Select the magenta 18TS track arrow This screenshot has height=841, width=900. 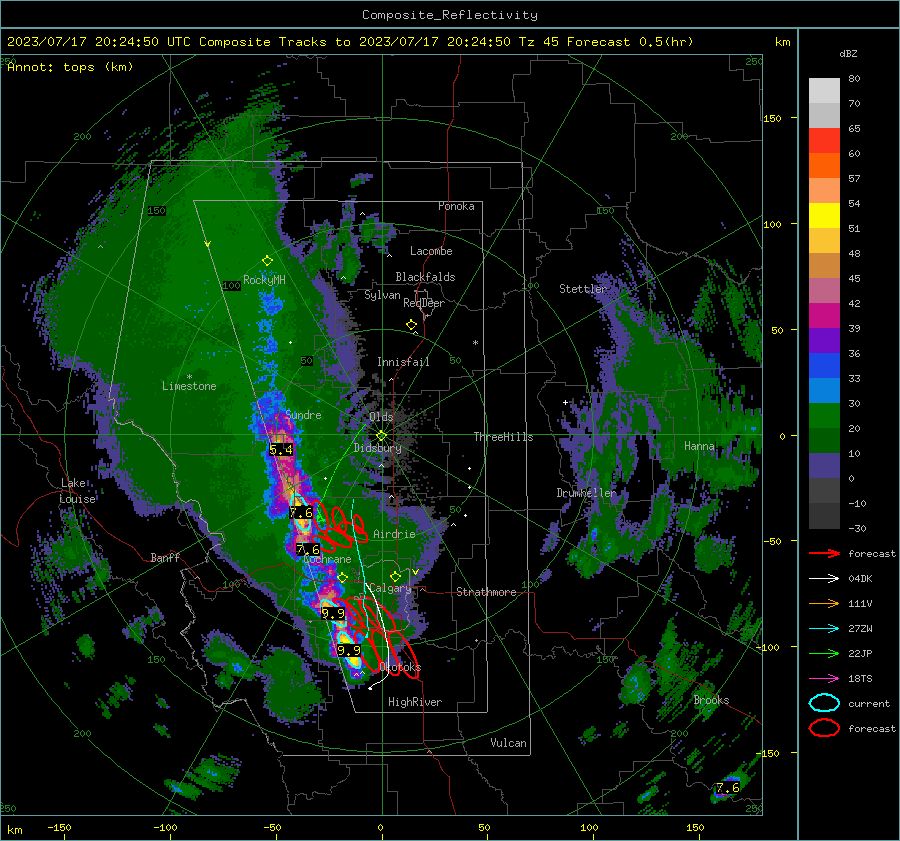[824, 678]
